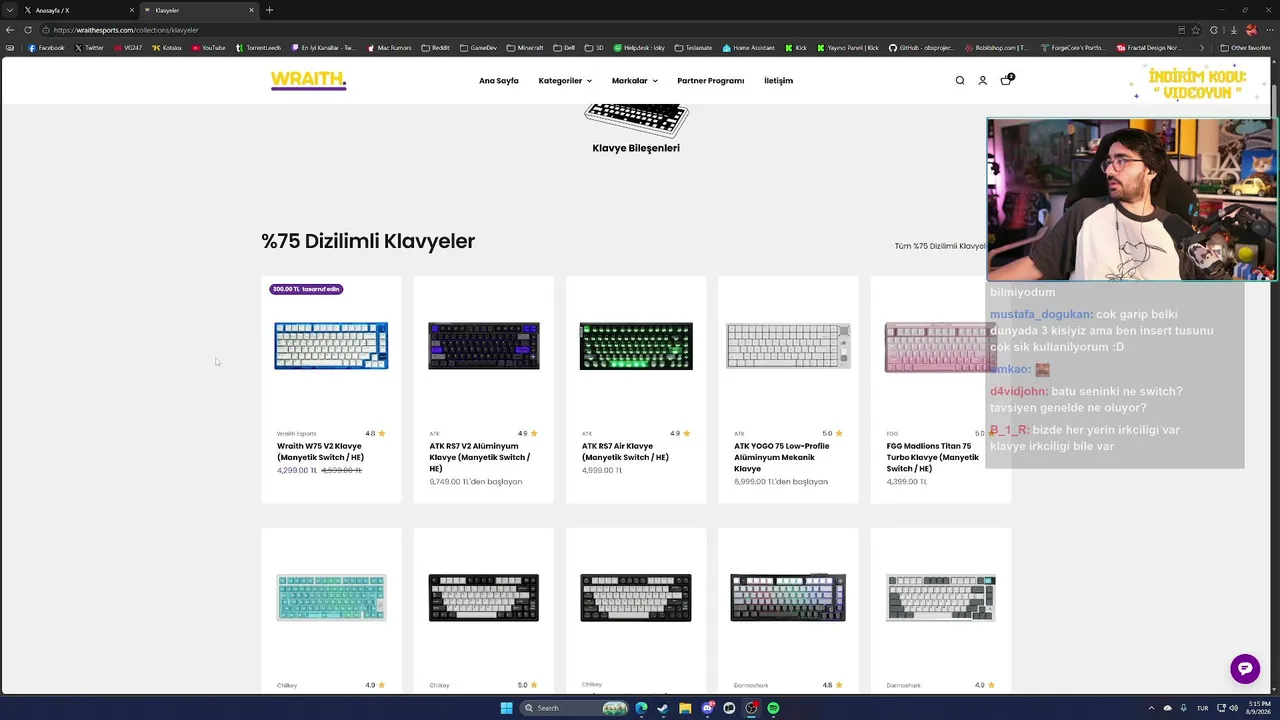Open Wraith W75 V2 Klavye product title
1280x720 pixels.
(x=320, y=452)
